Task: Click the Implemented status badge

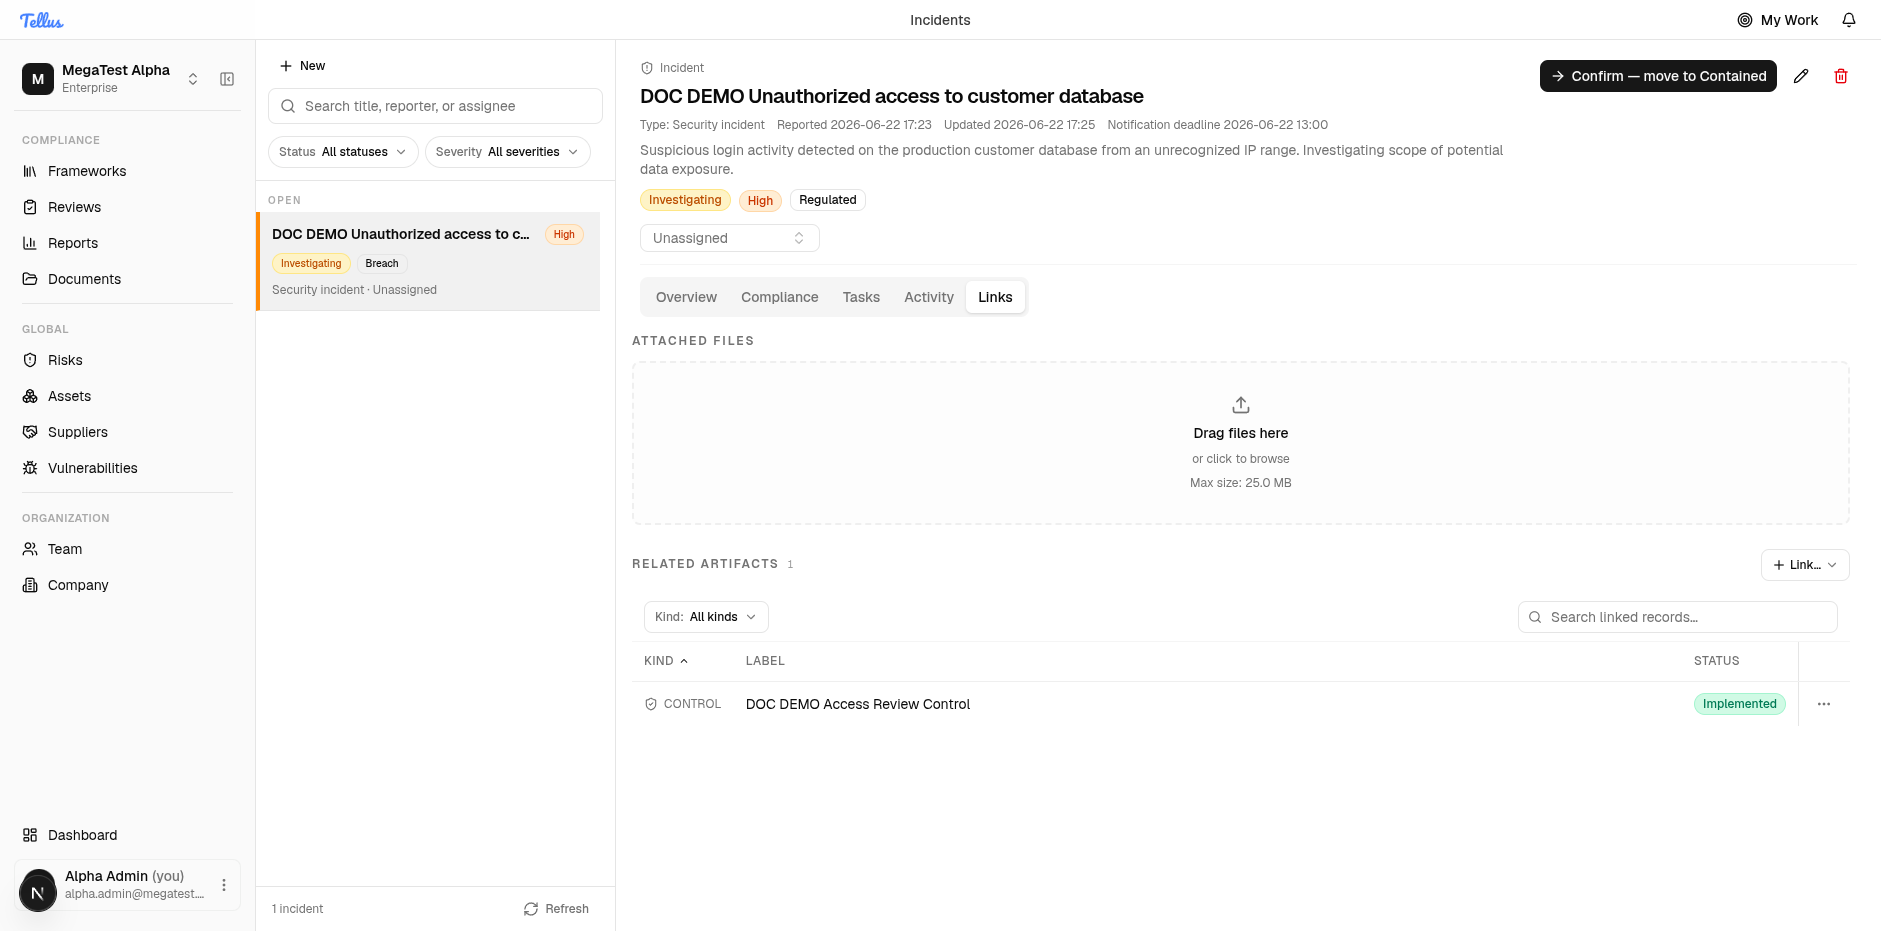Action: point(1740,704)
